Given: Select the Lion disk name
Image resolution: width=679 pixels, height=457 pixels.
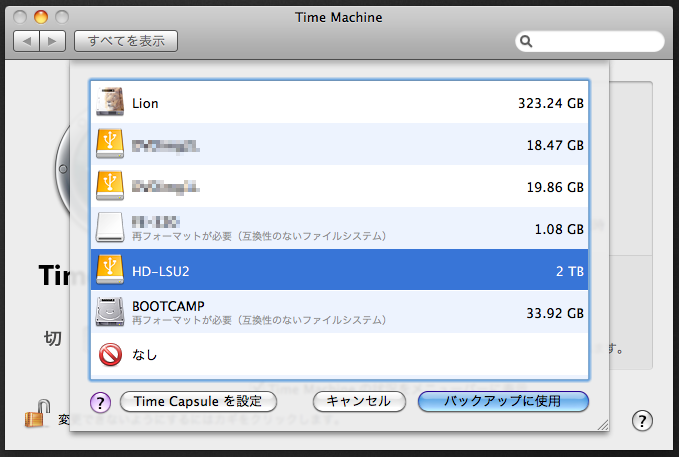Looking at the screenshot, I should [146, 103].
